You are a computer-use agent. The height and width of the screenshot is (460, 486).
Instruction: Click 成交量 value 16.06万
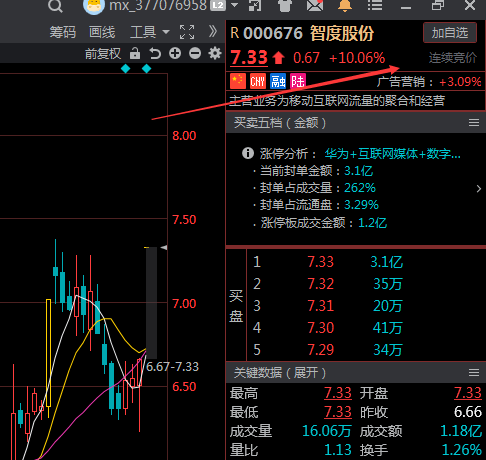327,431
